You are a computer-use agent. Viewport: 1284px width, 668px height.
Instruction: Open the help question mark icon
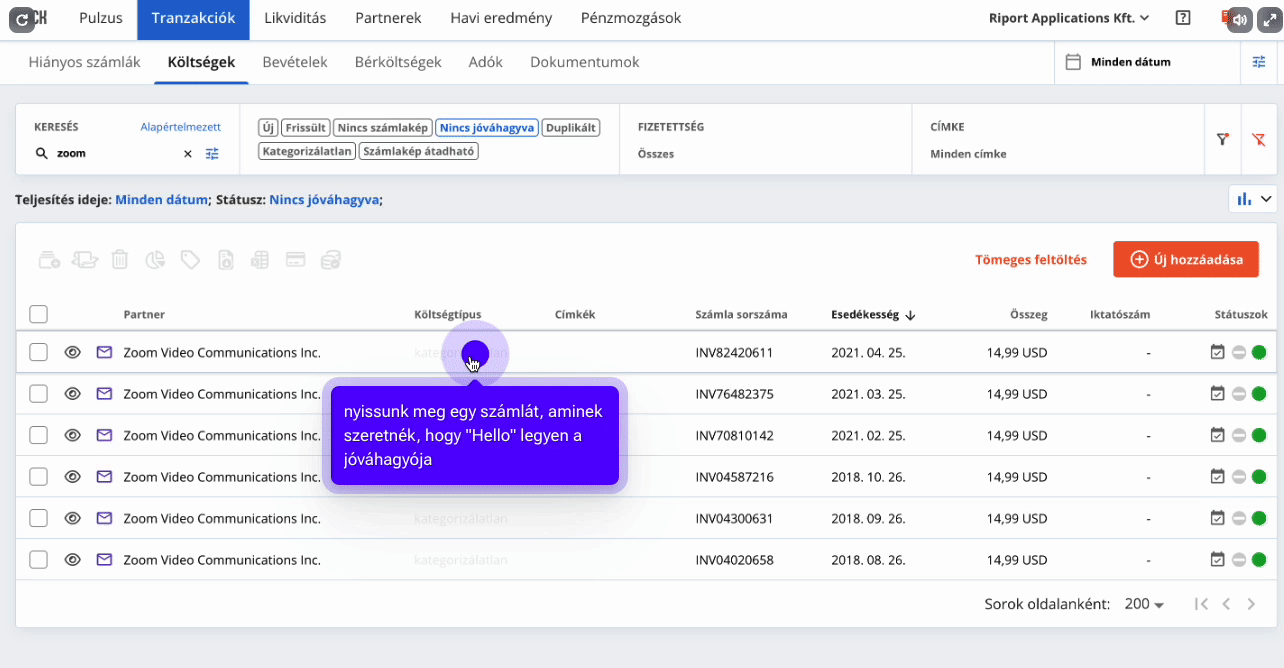click(1183, 18)
